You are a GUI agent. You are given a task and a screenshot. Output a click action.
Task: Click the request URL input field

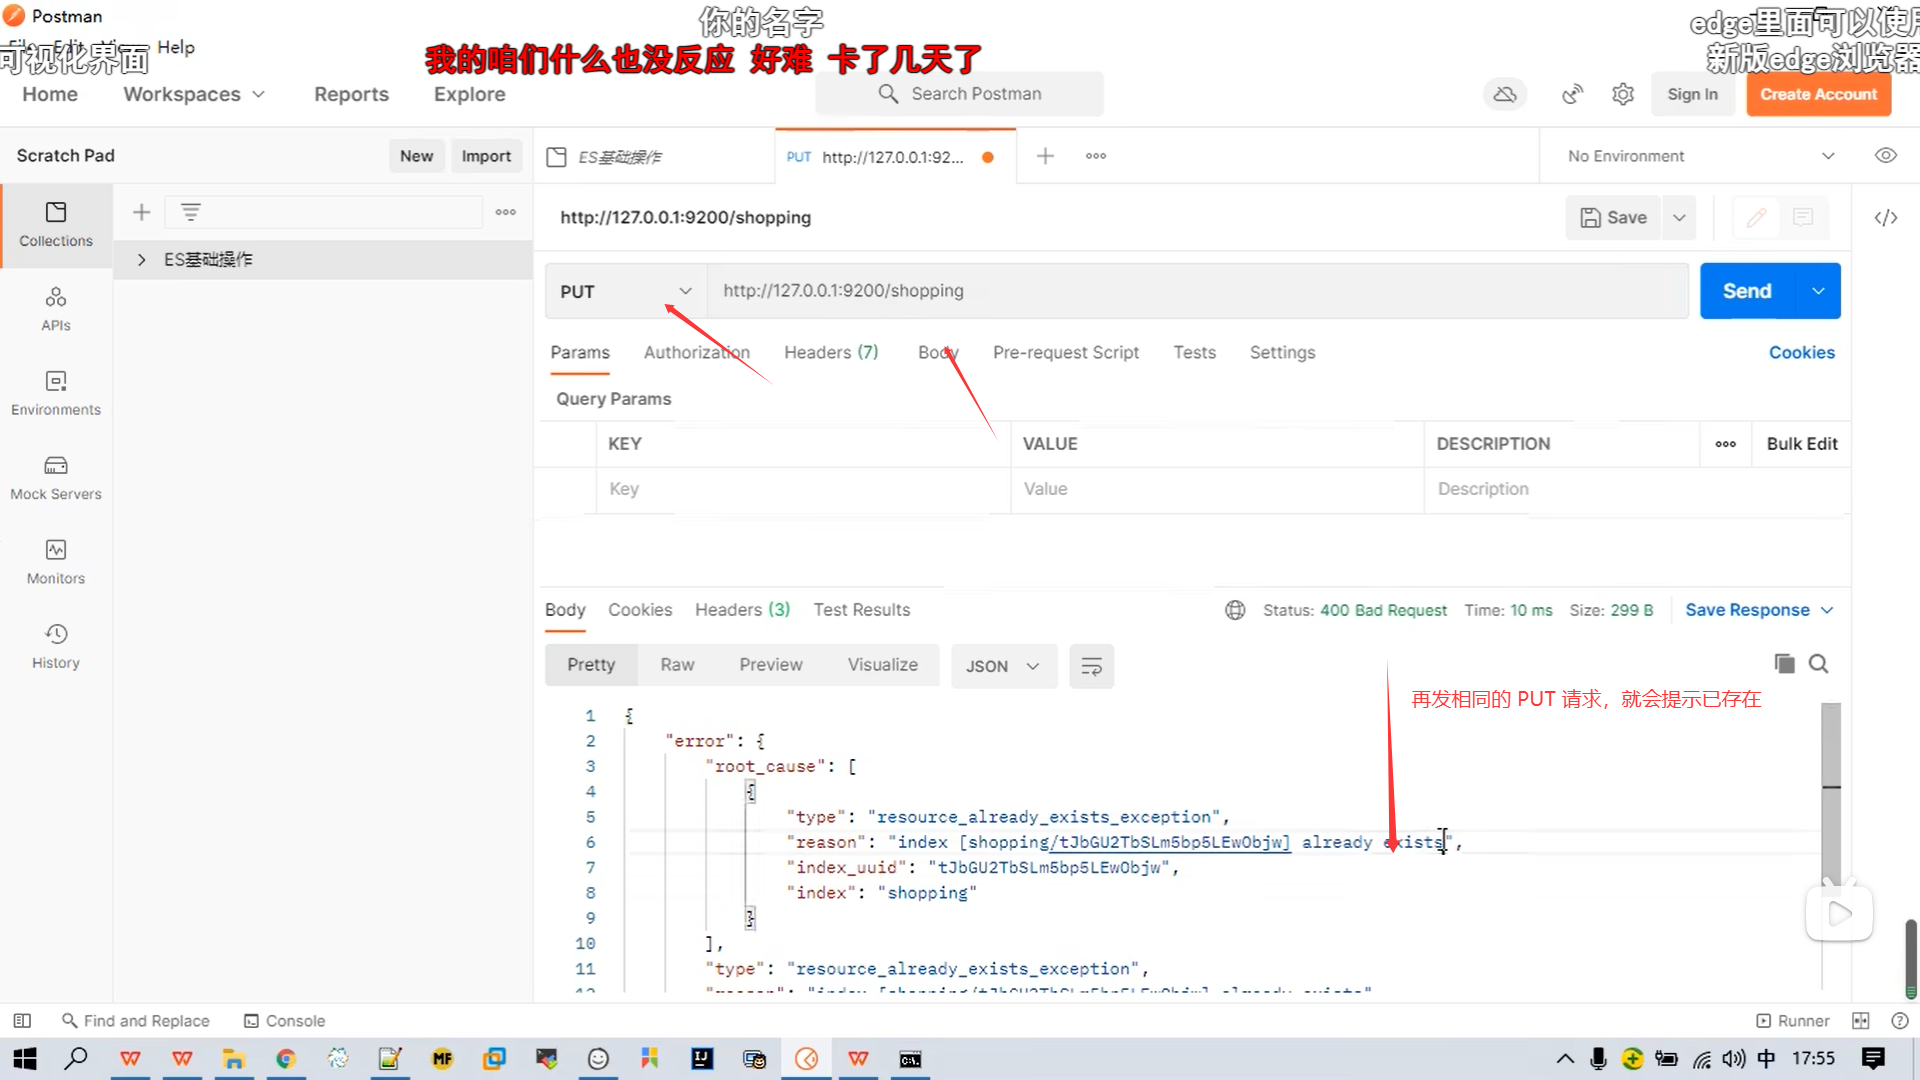(x=1196, y=291)
